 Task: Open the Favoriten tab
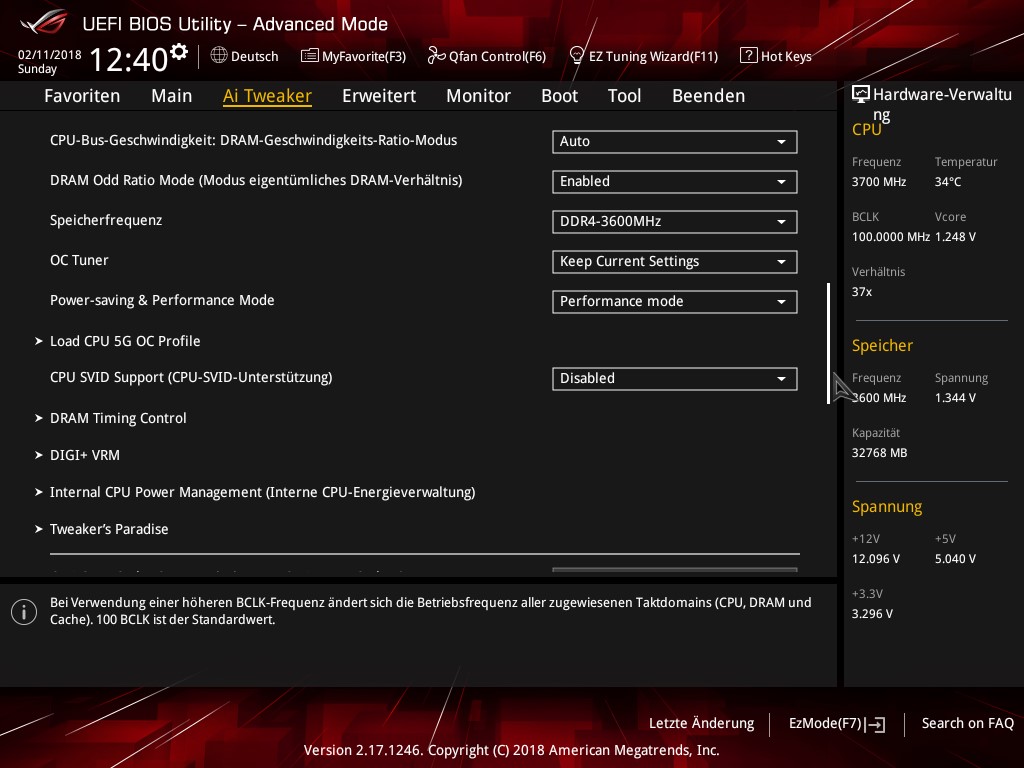pos(82,96)
